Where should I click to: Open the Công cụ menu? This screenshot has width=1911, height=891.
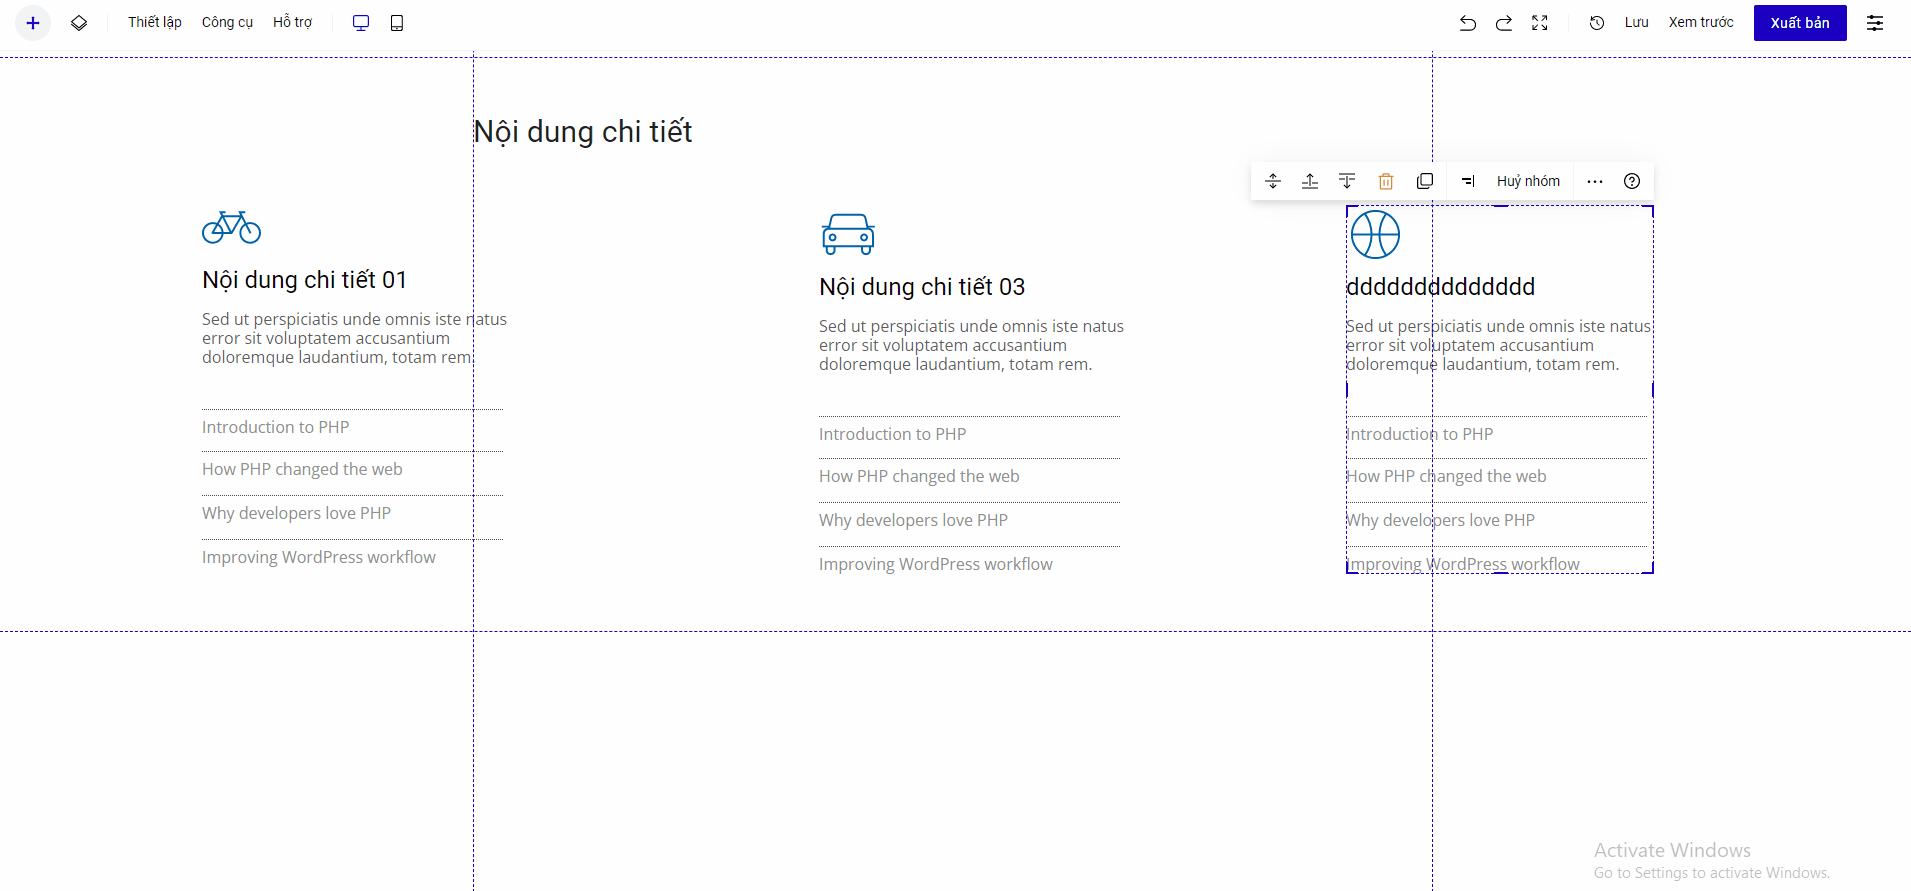point(227,22)
